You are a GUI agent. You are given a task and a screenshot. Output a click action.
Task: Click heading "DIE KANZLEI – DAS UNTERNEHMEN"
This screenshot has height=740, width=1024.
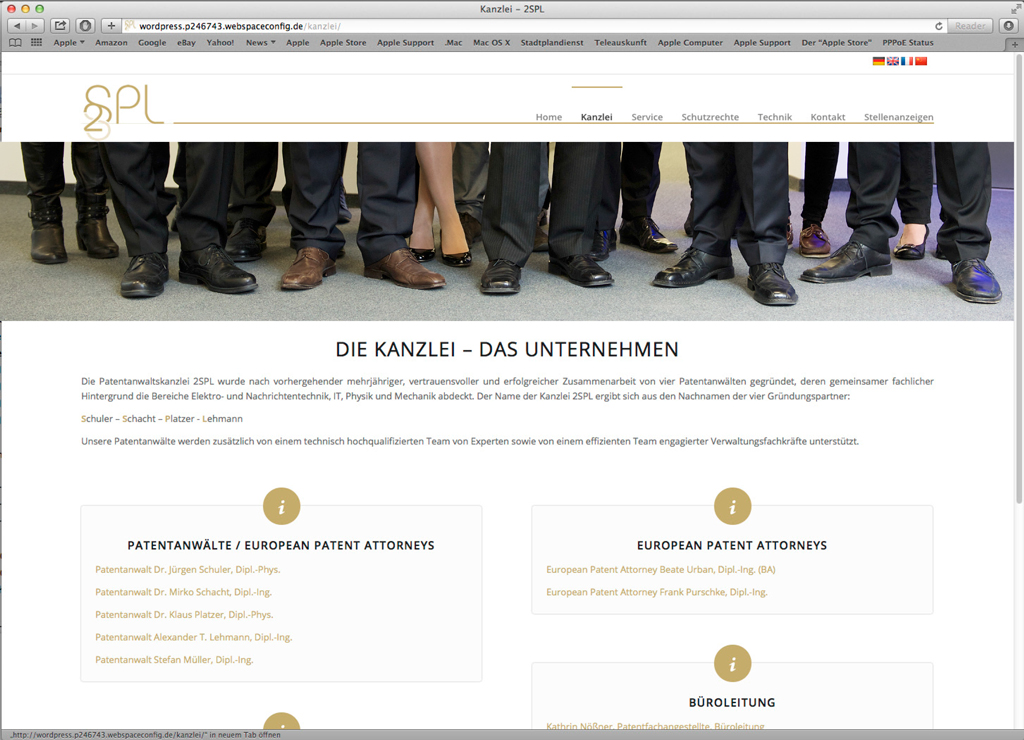coord(507,349)
